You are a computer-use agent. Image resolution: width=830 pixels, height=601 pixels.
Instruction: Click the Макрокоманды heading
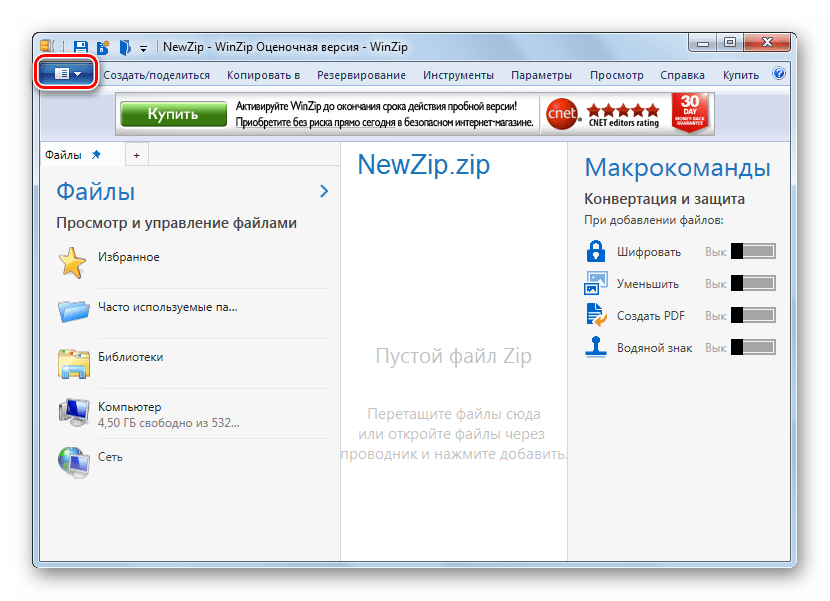(x=678, y=168)
